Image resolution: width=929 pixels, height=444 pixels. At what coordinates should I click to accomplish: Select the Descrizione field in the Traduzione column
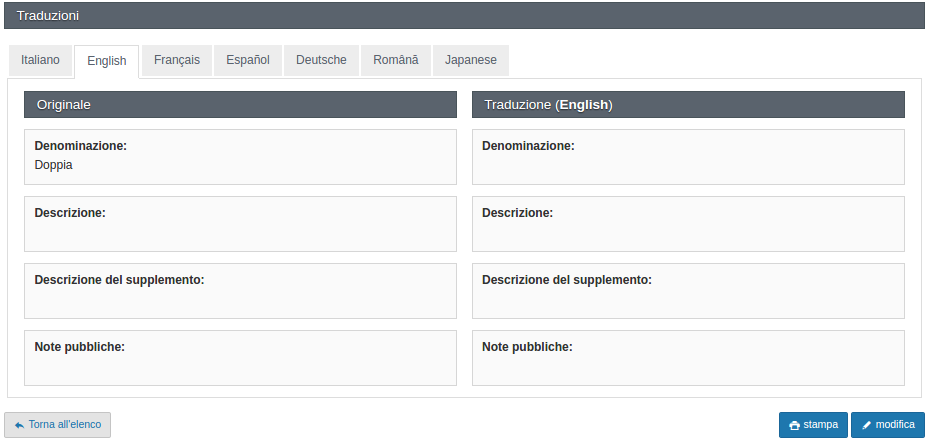tap(688, 224)
